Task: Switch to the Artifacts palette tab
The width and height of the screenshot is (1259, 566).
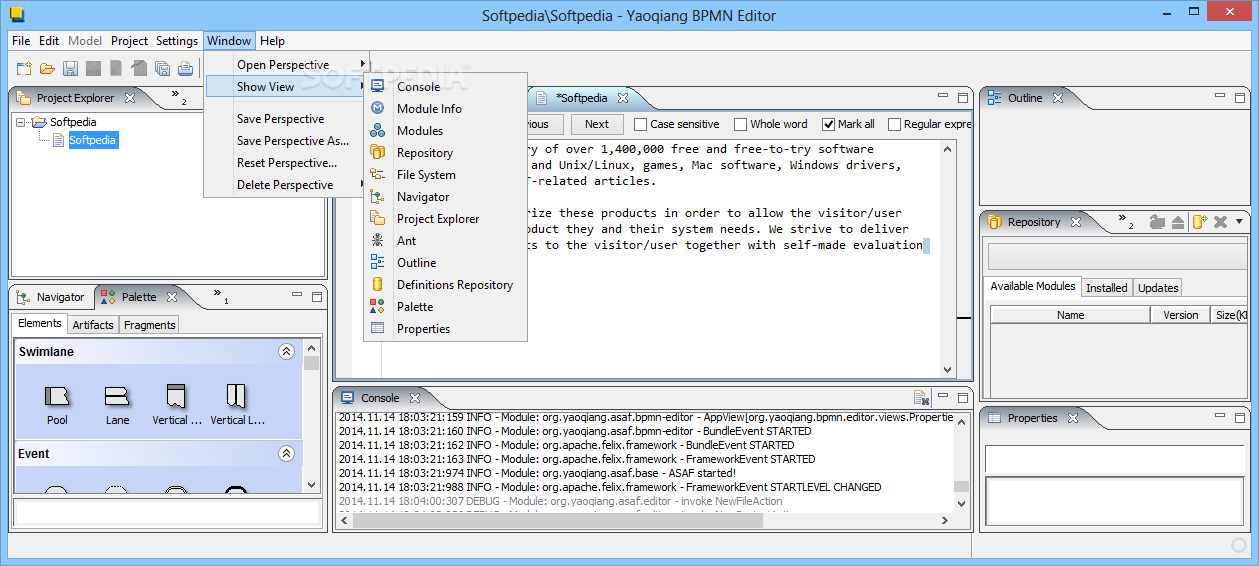Action: [93, 325]
